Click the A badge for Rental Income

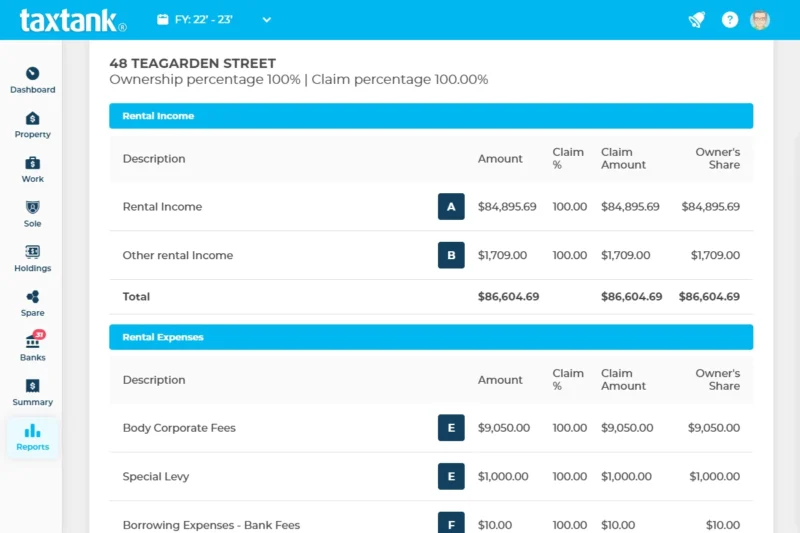[451, 207]
